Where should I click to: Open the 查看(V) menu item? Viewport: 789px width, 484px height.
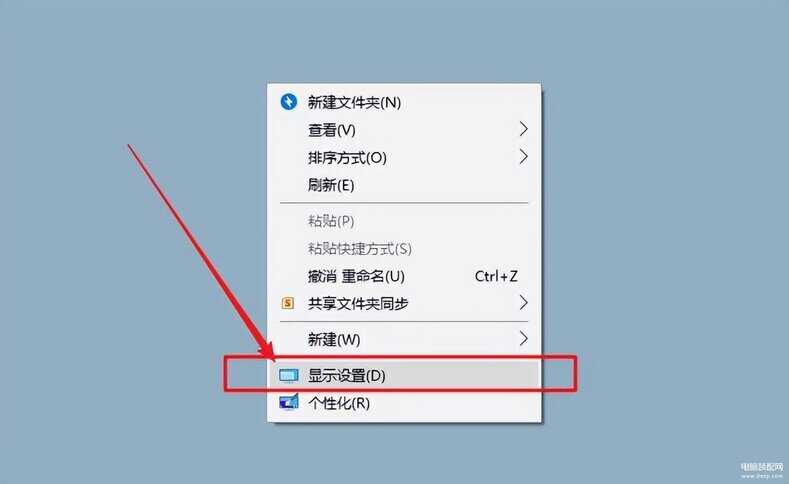[x=405, y=130]
